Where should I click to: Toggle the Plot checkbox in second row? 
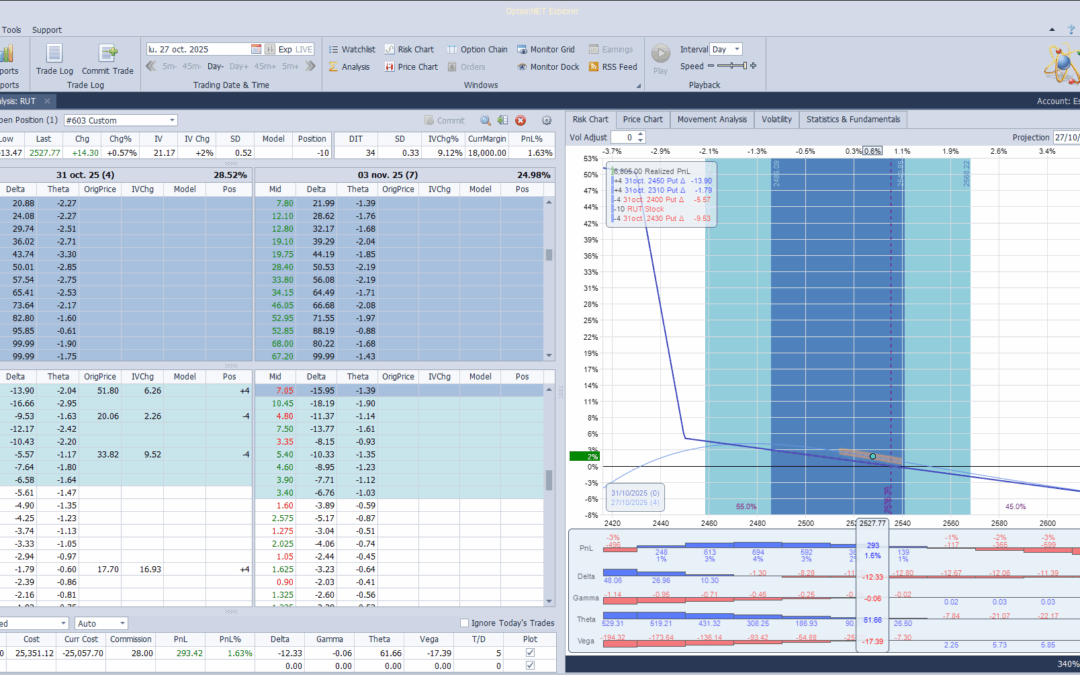530,665
